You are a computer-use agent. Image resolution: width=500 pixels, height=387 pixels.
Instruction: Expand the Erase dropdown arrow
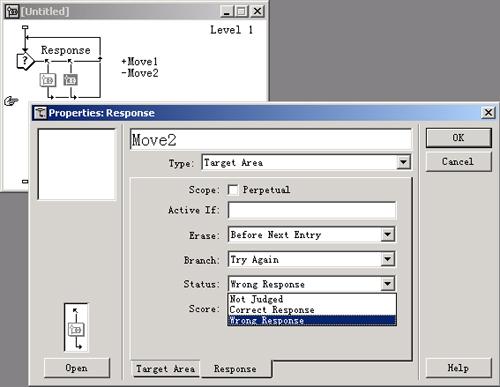(387, 235)
